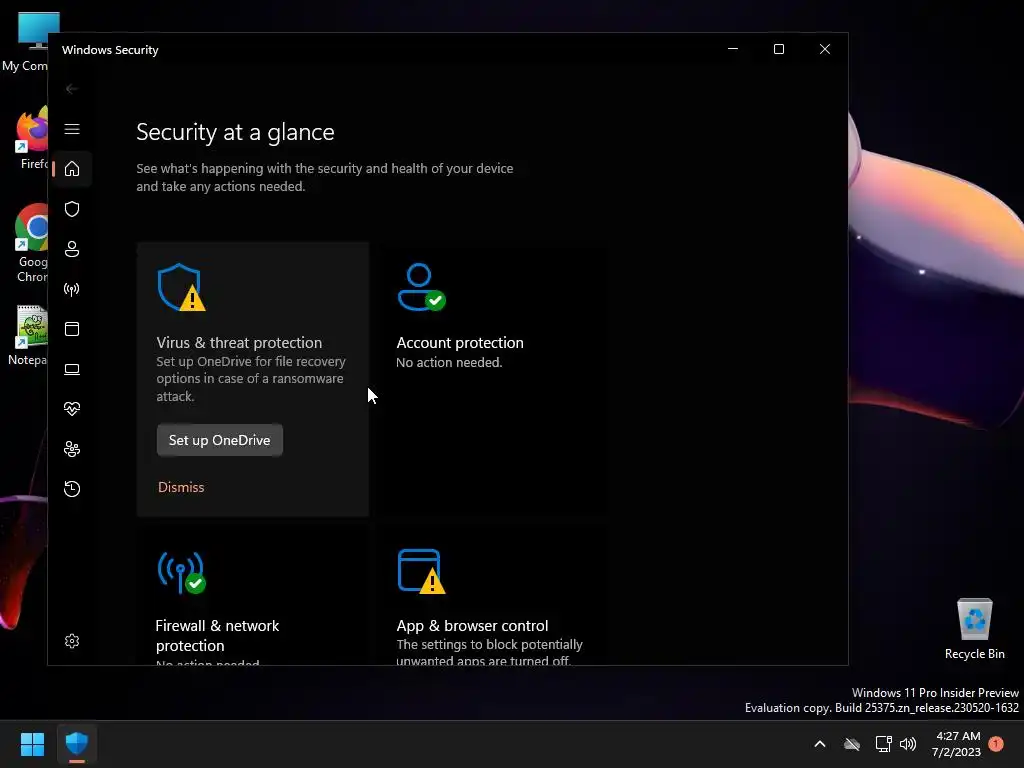
Task: Open the hamburger navigation menu
Action: (x=72, y=129)
